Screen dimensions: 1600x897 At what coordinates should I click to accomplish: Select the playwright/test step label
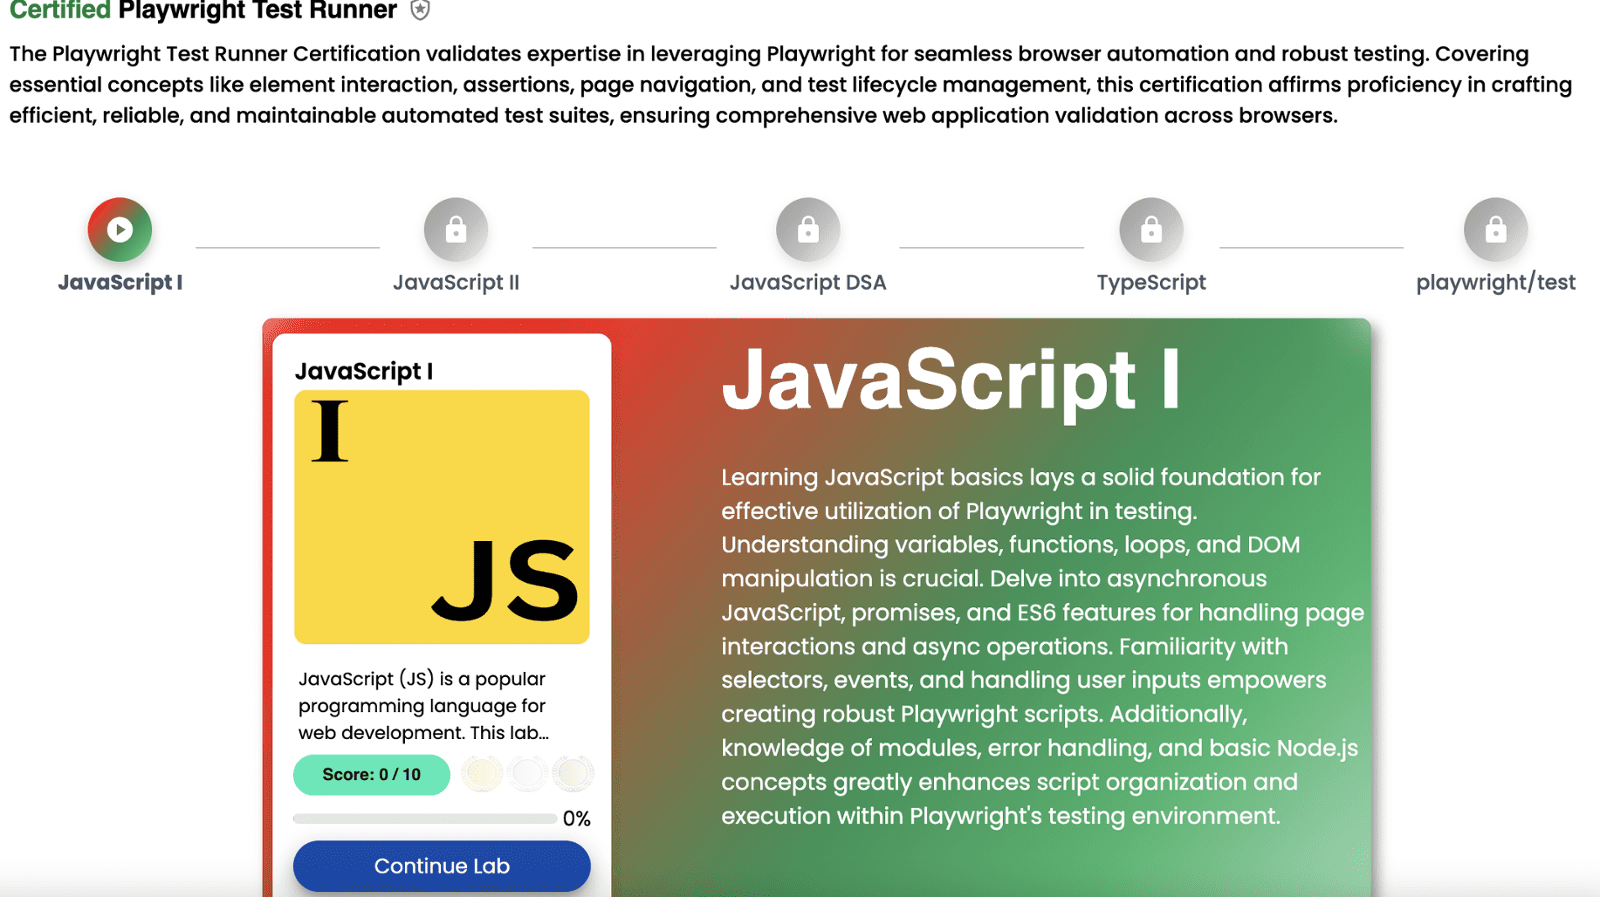click(x=1495, y=283)
